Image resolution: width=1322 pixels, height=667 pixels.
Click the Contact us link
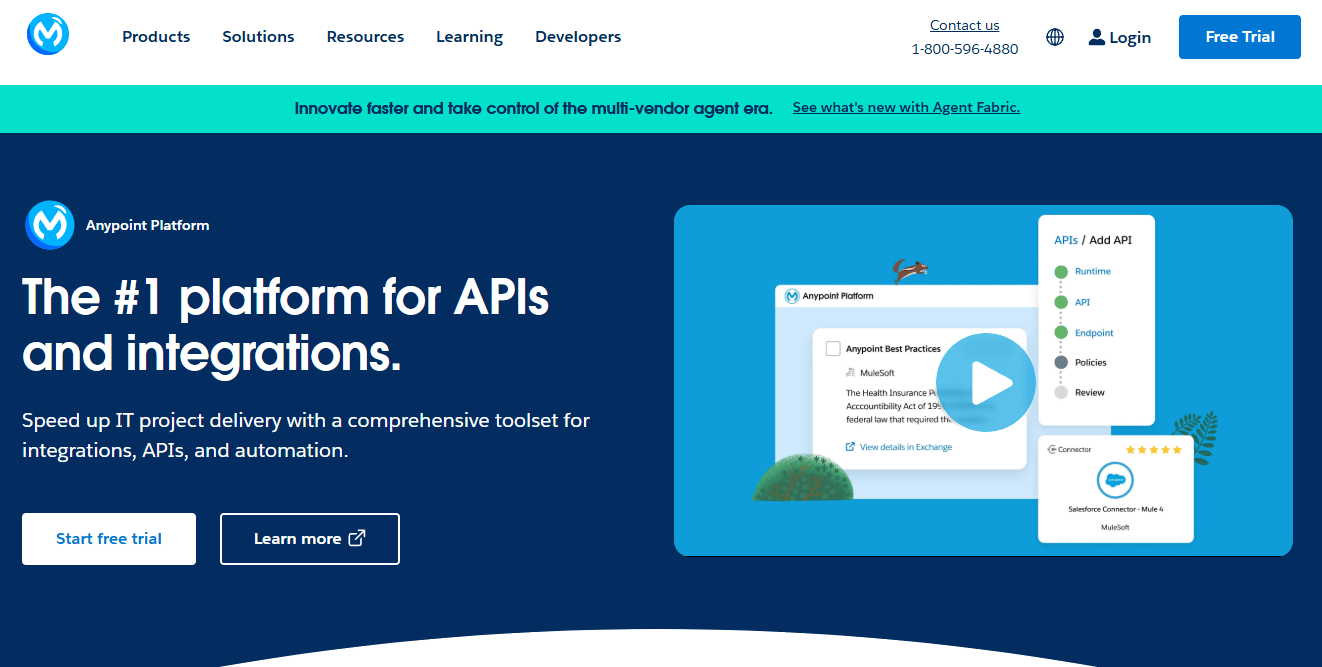pyautogui.click(x=964, y=26)
